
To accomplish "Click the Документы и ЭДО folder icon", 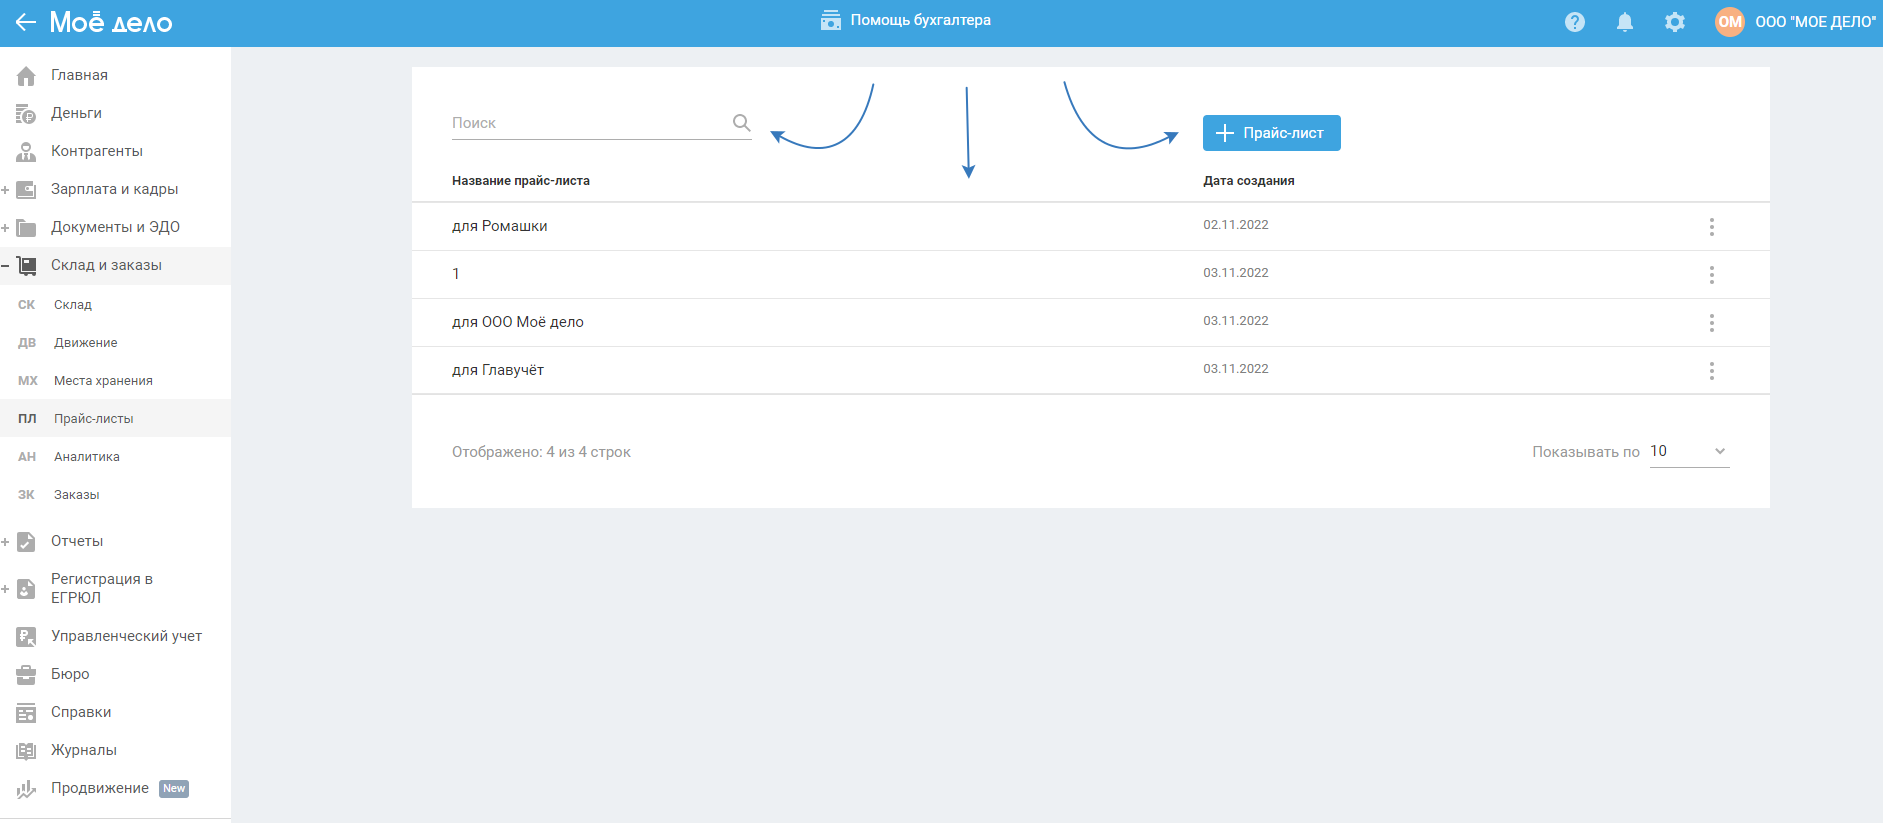I will click(26, 227).
